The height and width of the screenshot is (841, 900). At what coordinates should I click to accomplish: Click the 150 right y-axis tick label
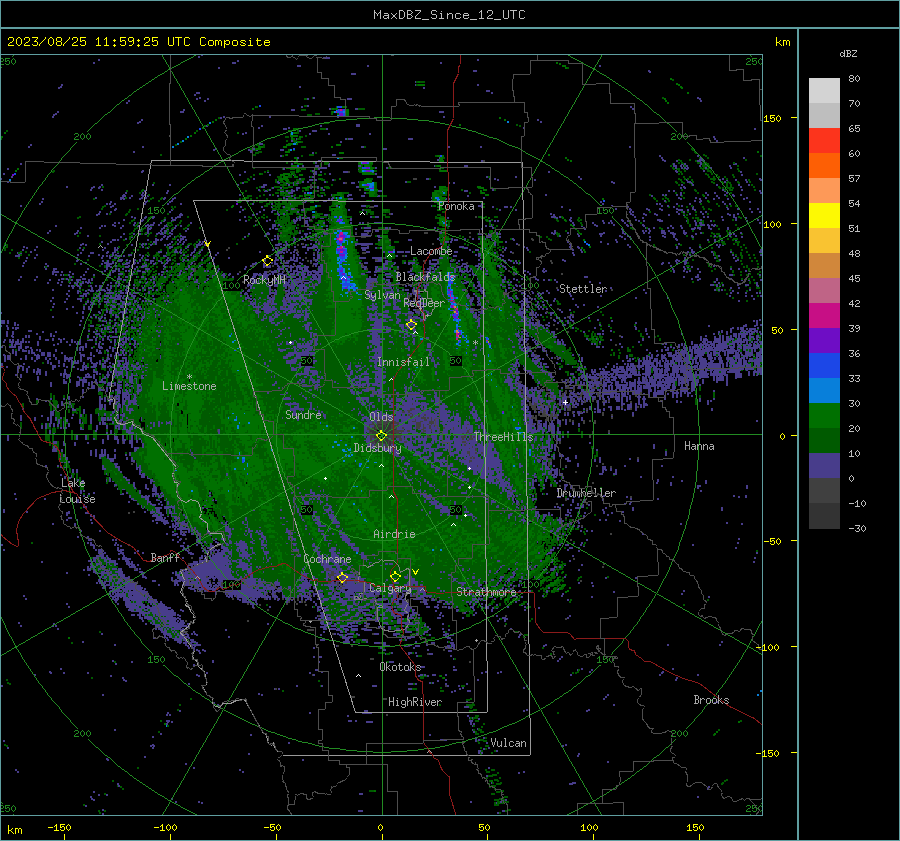click(773, 118)
